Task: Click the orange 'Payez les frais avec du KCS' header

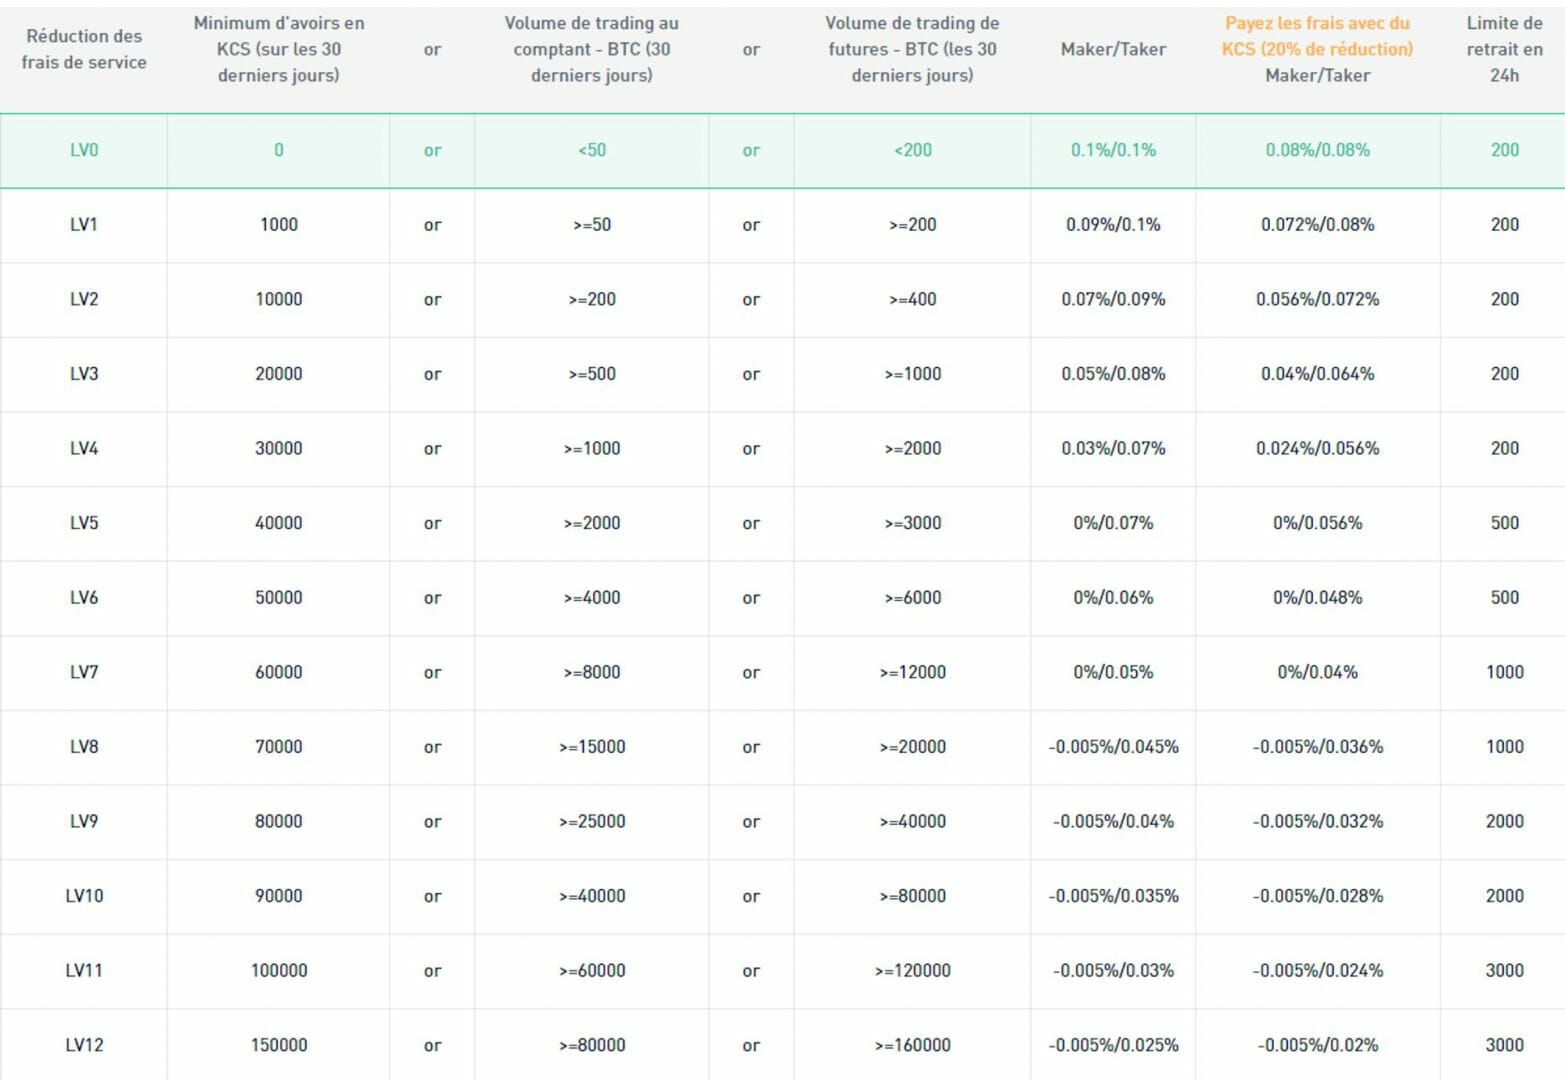Action: pos(1317,36)
